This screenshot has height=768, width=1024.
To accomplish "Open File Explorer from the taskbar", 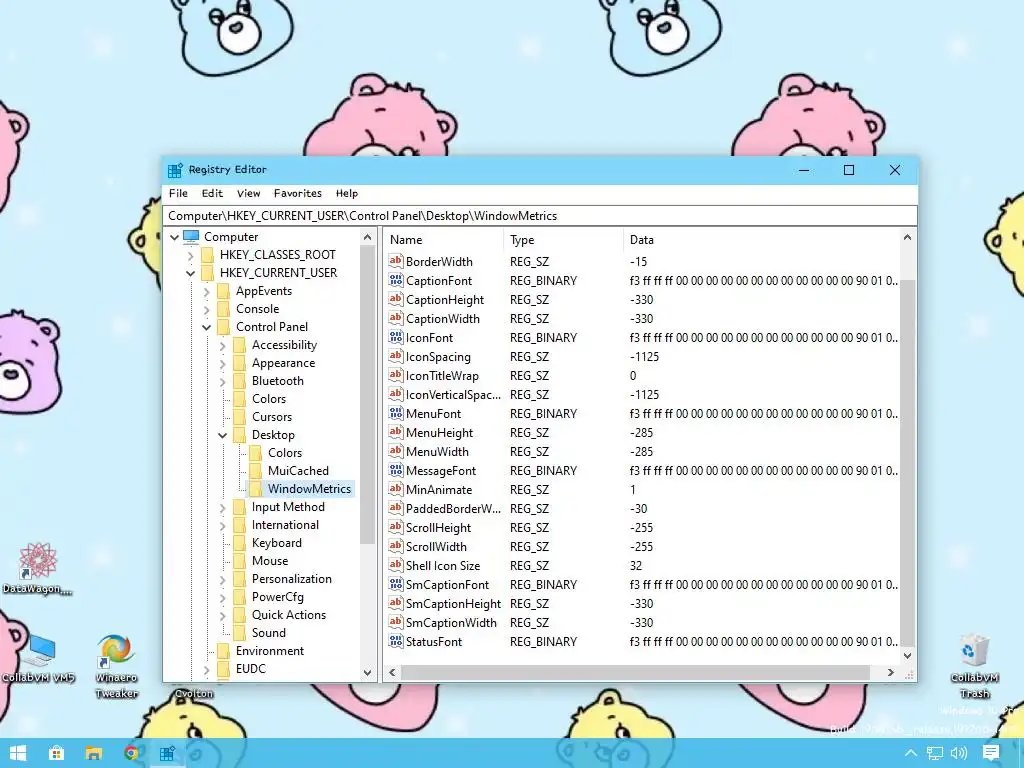I will coord(93,753).
